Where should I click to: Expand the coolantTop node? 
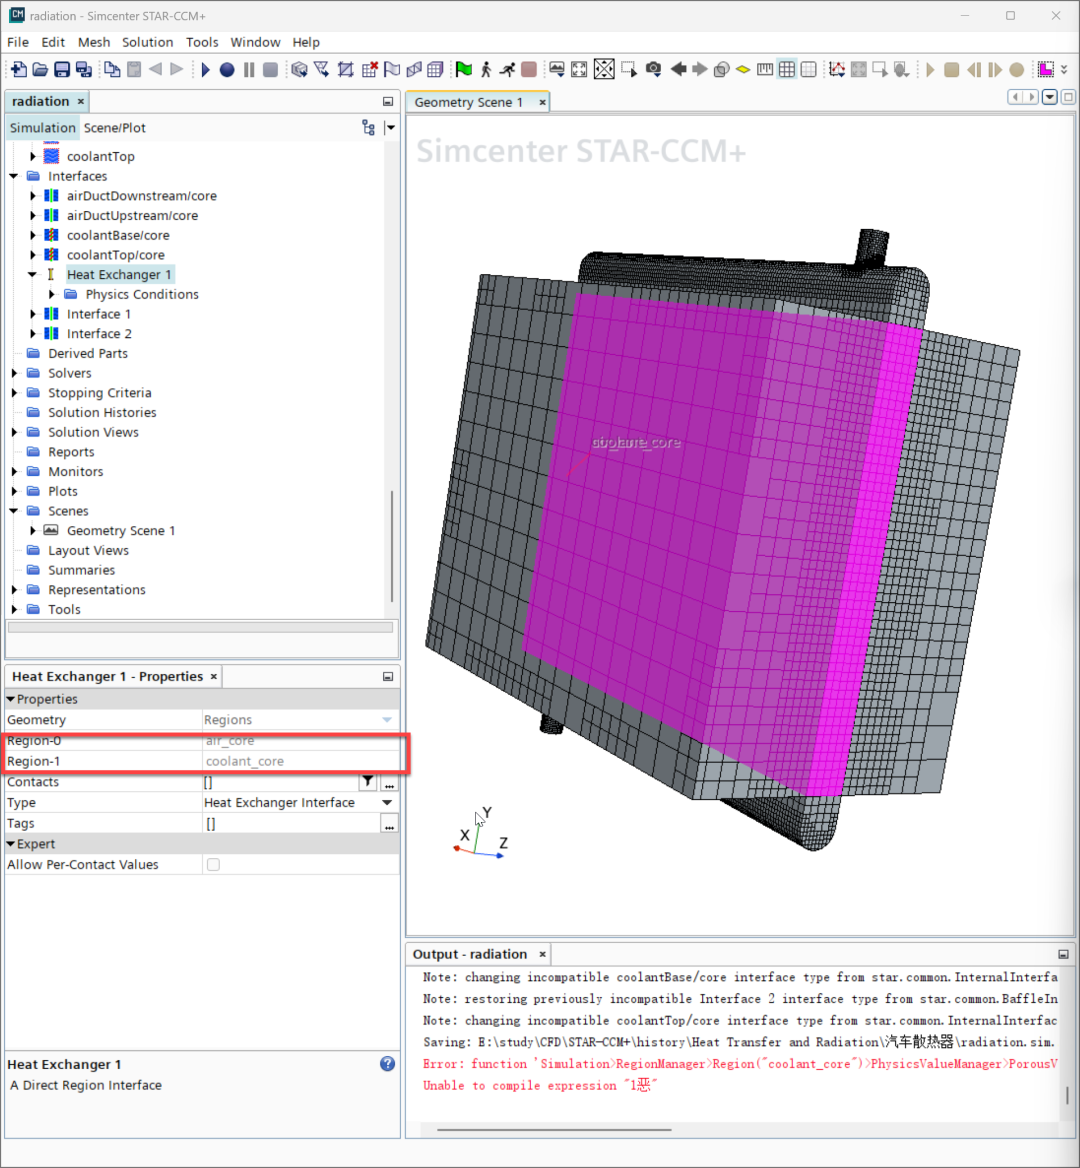pyautogui.click(x=32, y=156)
